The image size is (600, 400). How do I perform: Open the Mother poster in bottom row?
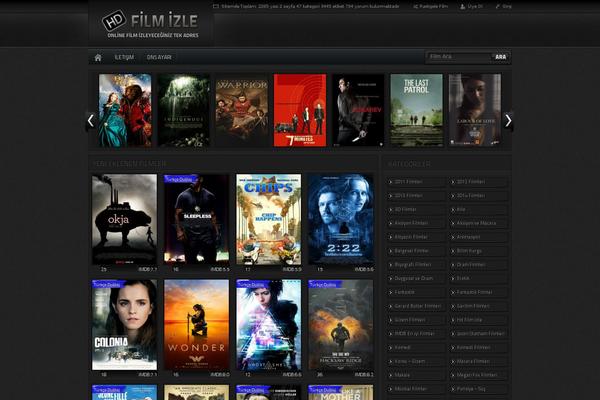pyautogui.click(x=341, y=393)
